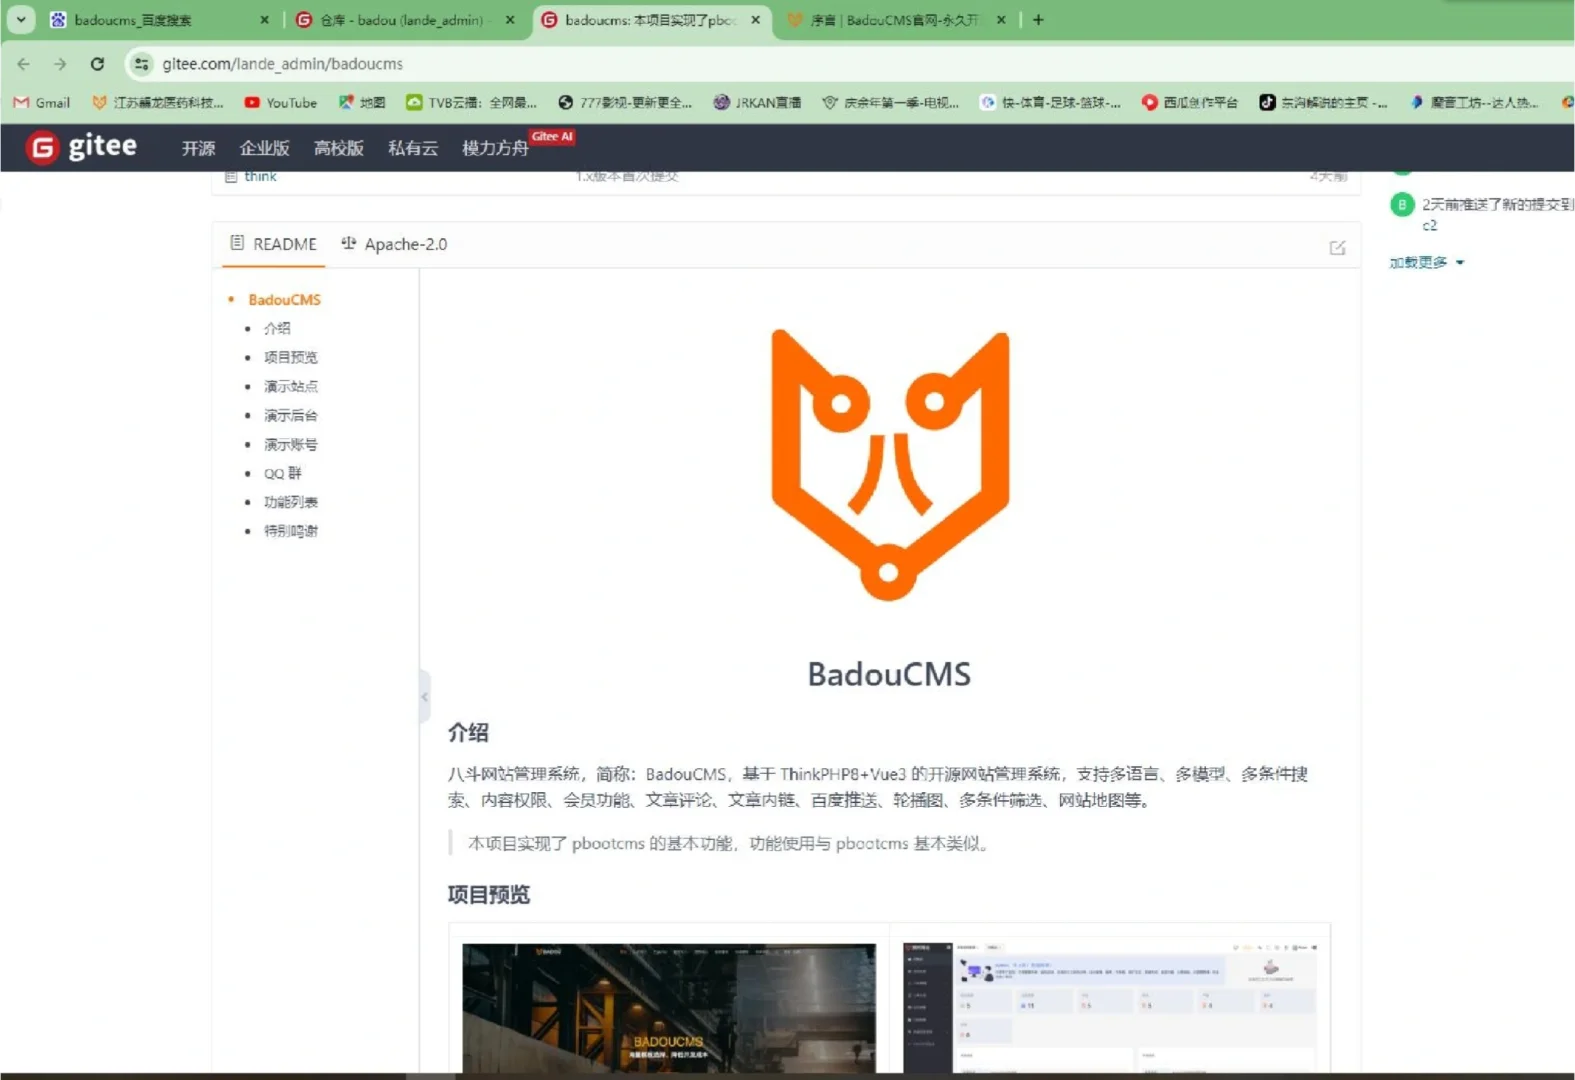
Task: Collapse the README outline sidebar handle
Action: point(424,696)
